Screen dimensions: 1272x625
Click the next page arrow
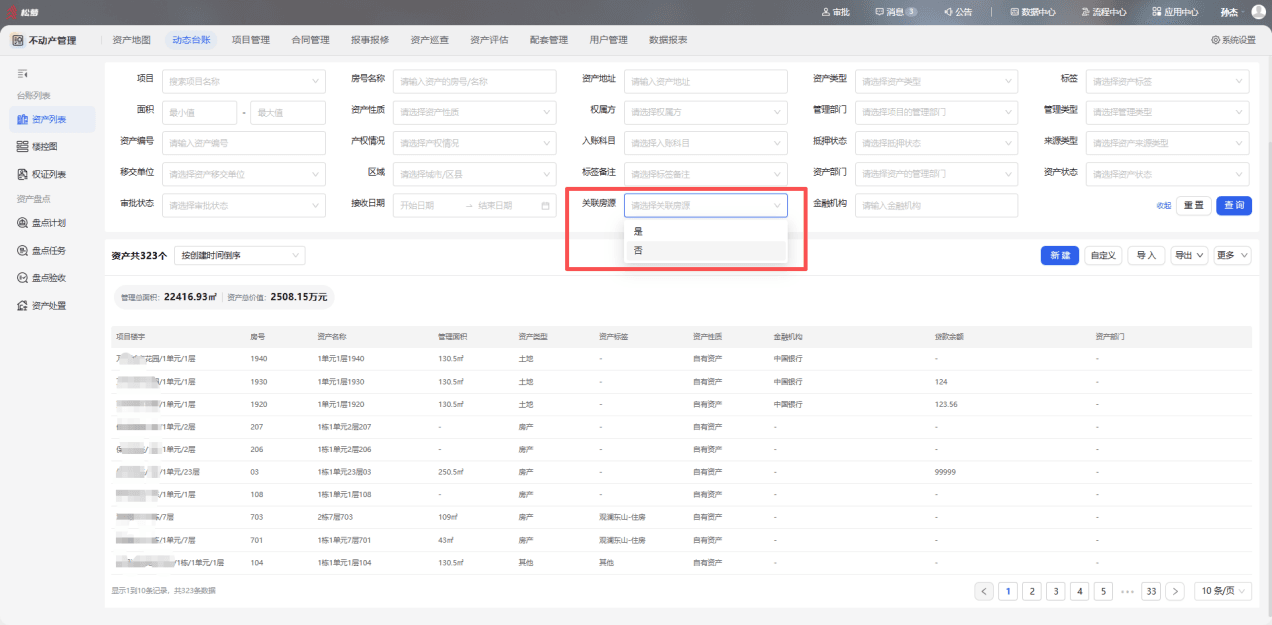coord(1175,591)
